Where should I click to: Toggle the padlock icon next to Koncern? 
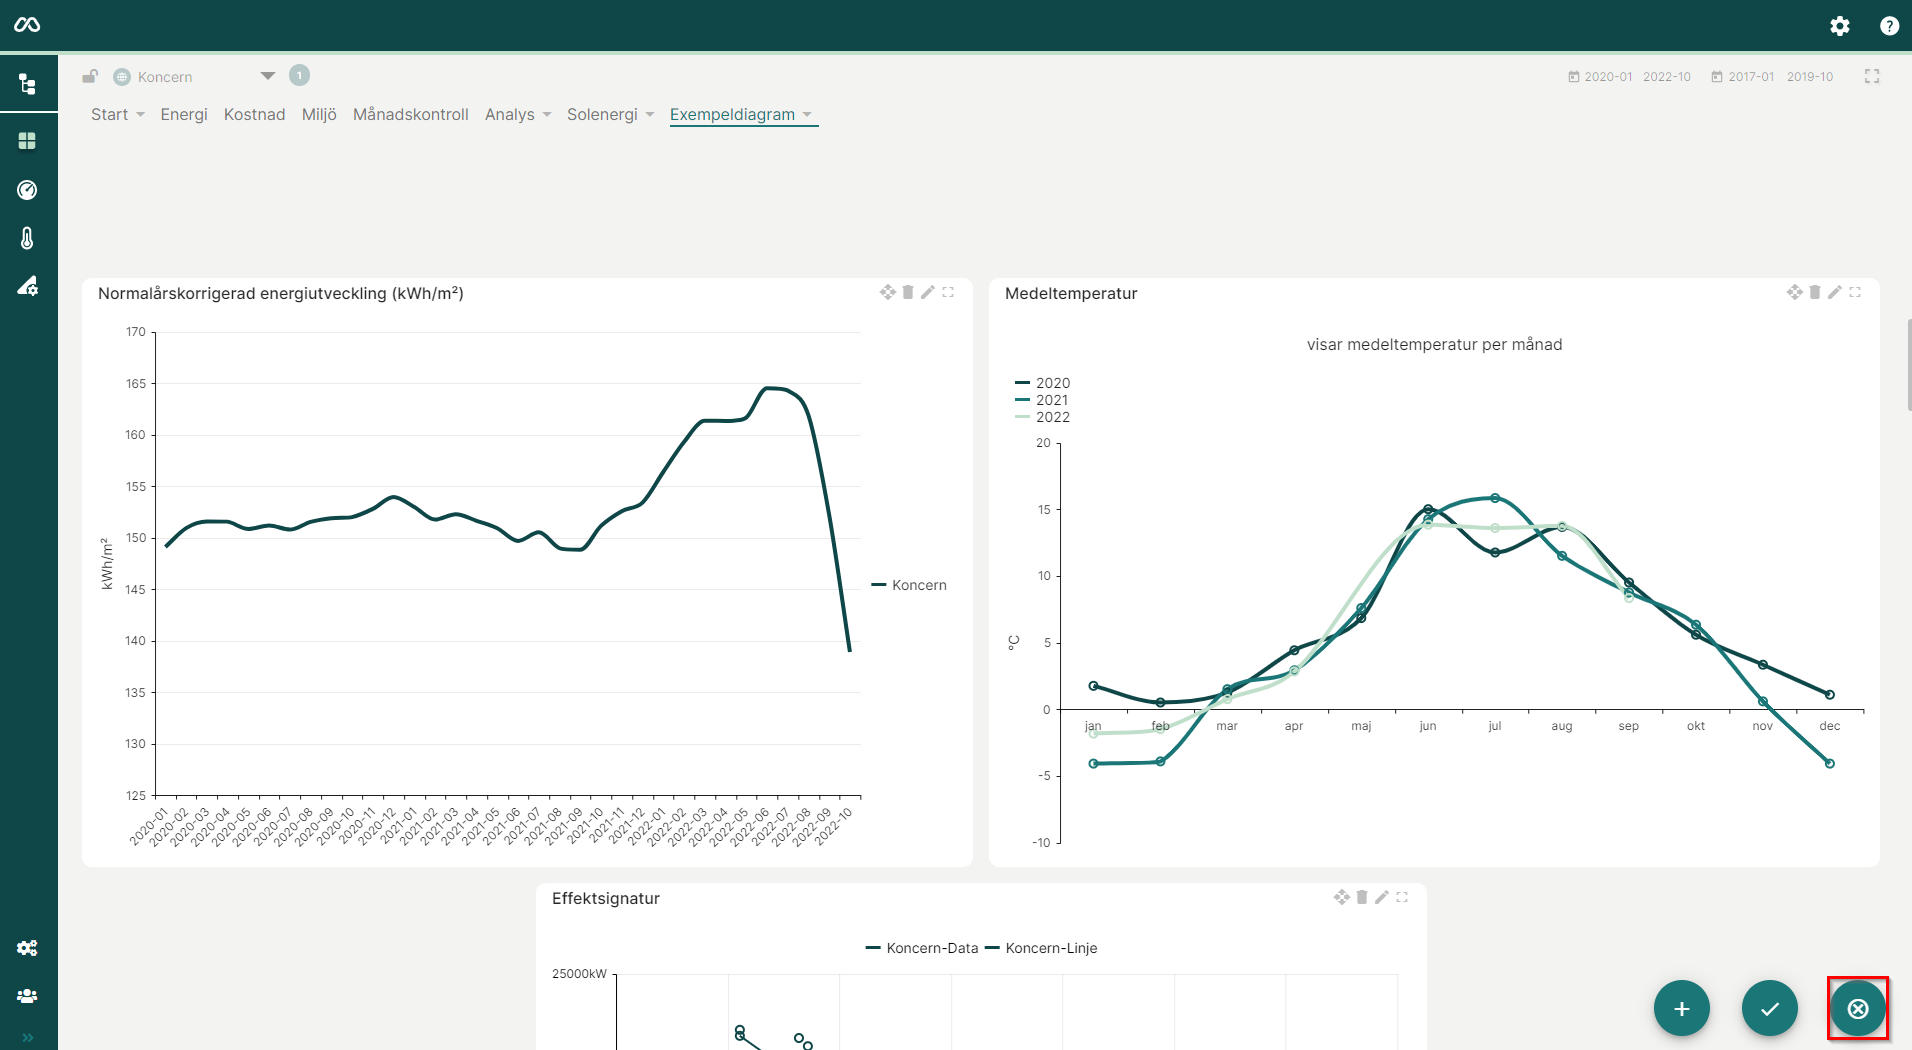click(x=90, y=76)
